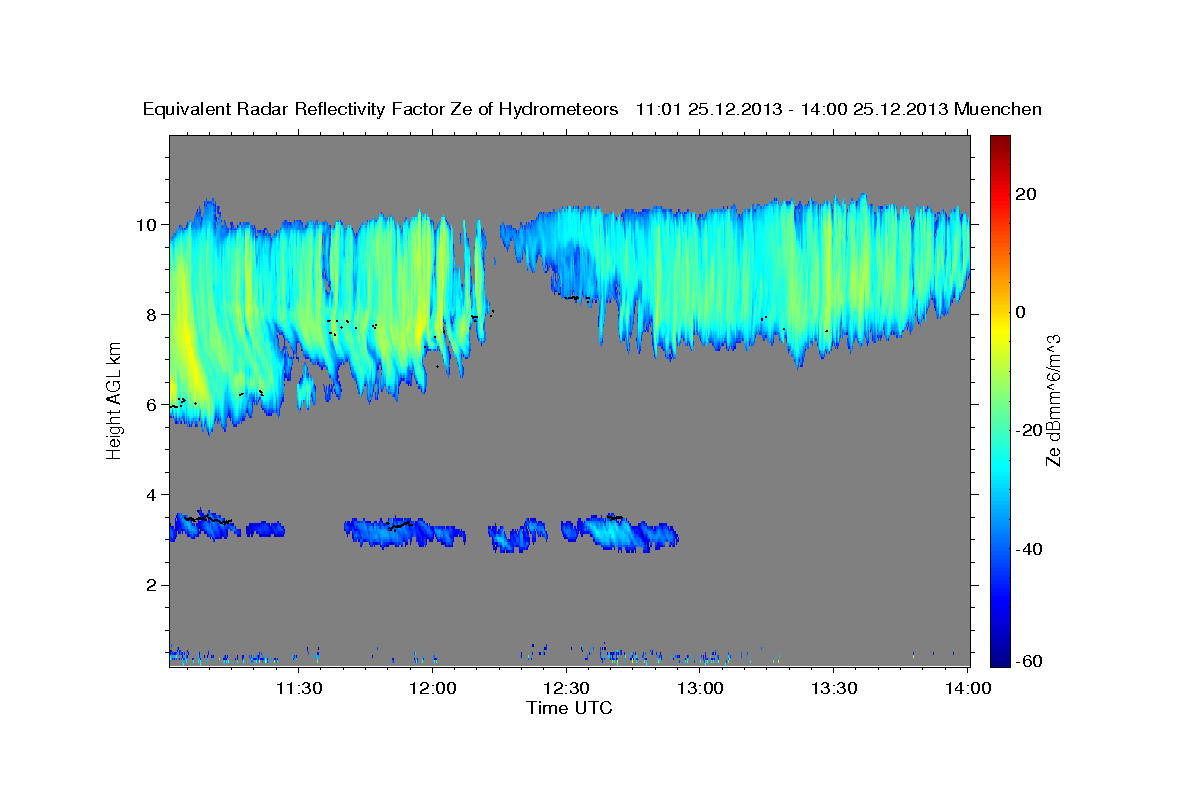Click the colorbar label 20

(x=1027, y=194)
